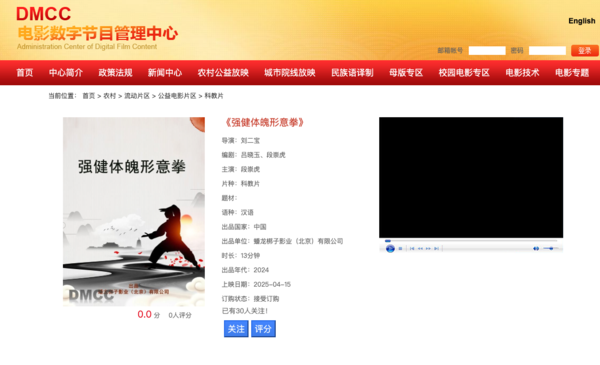Open the 母版专区 navigation item
600x365 pixels.
pos(406,73)
